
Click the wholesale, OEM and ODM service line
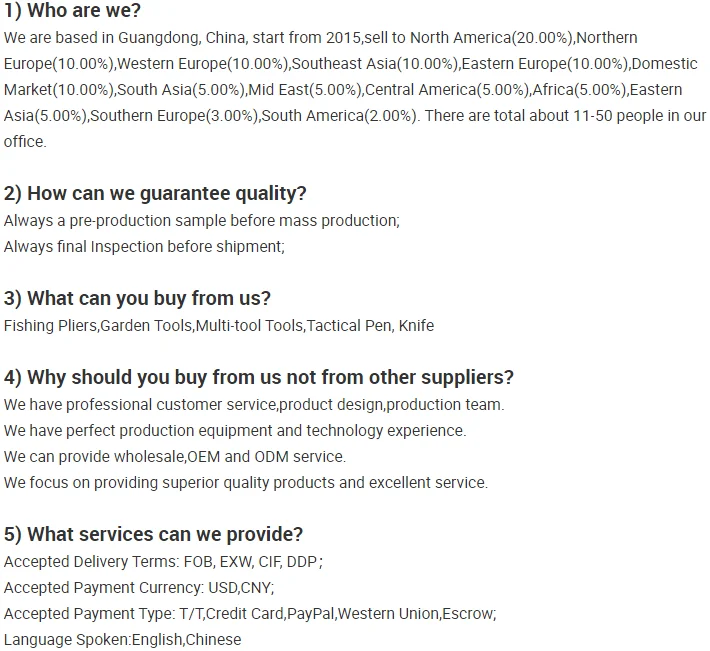[x=175, y=457]
